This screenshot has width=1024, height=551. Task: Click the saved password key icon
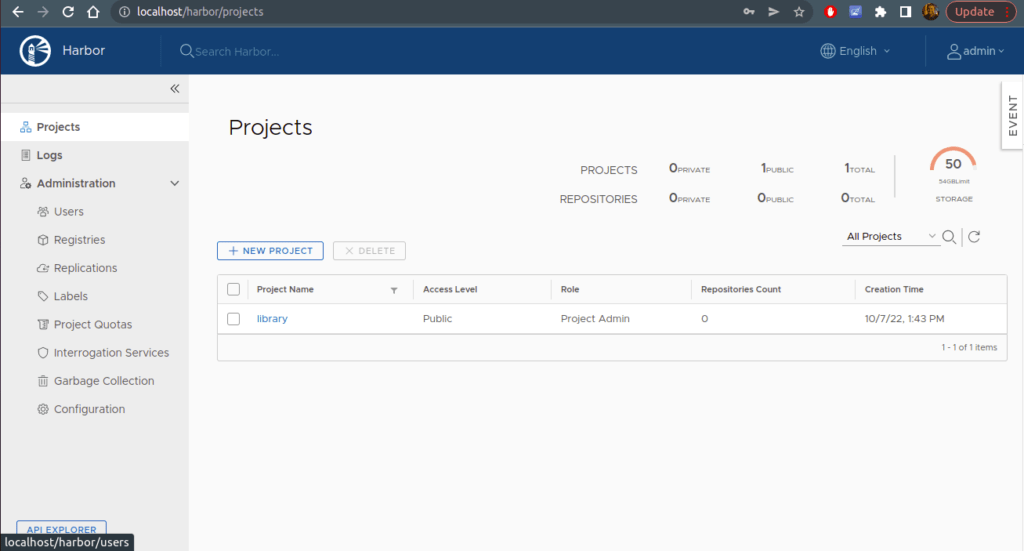point(748,12)
